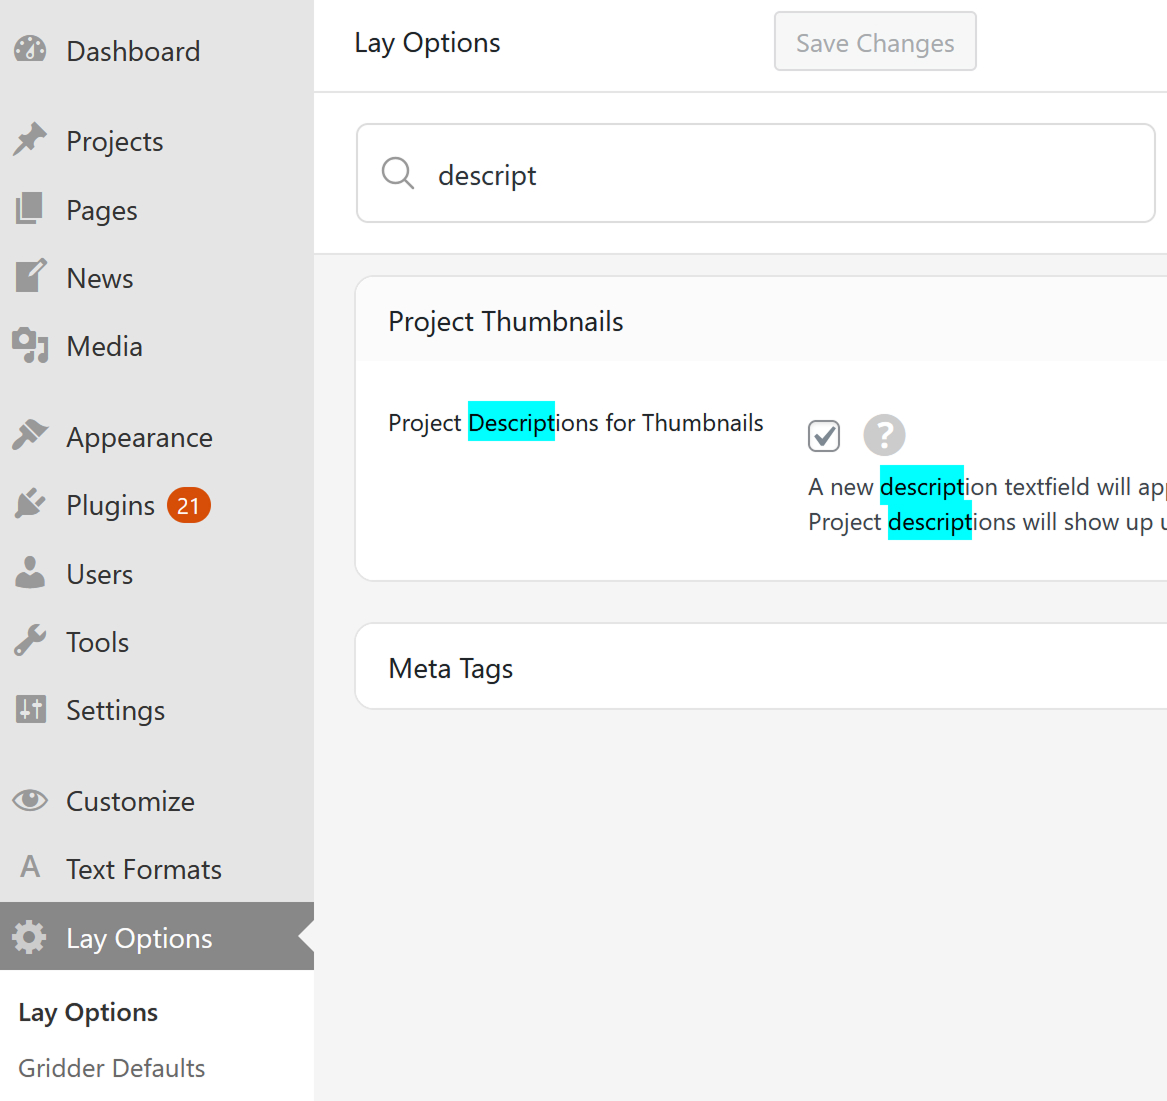Click the Projects pushpin icon
The image size is (1167, 1101).
pyautogui.click(x=30, y=140)
